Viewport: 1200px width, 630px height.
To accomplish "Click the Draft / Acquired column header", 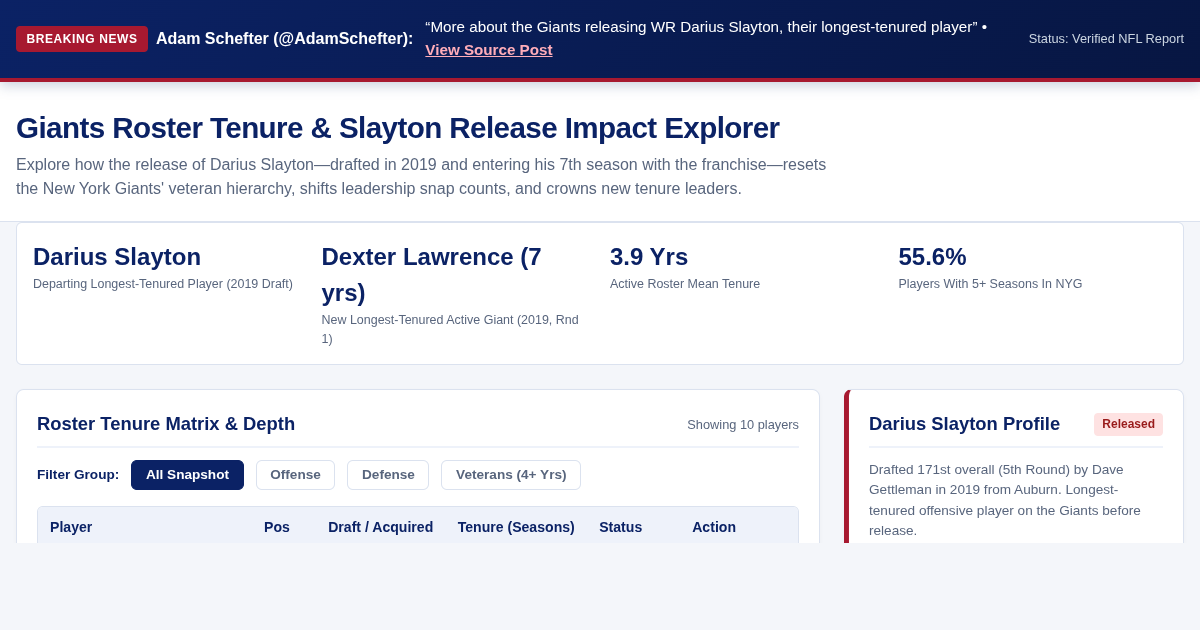I will (x=380, y=527).
